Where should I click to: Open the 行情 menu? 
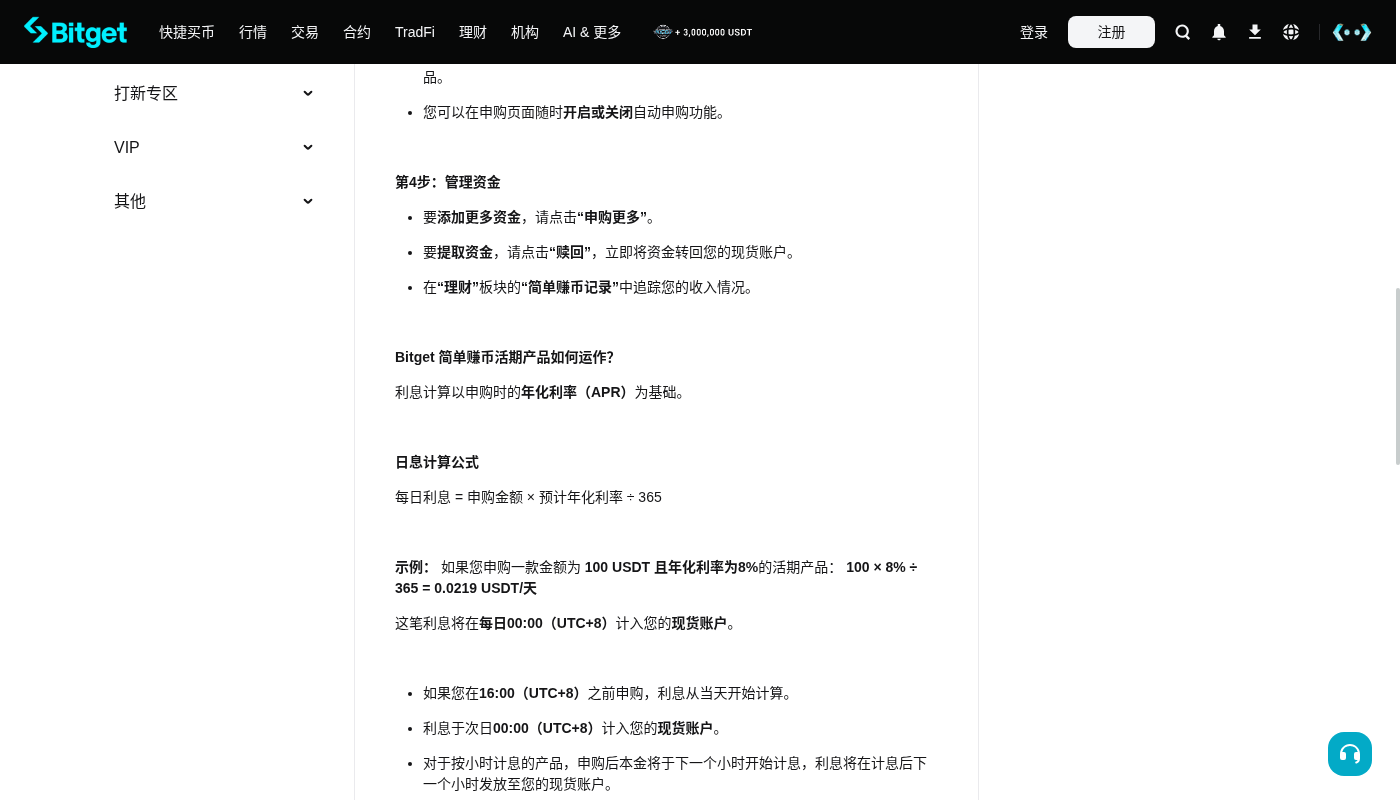[253, 32]
